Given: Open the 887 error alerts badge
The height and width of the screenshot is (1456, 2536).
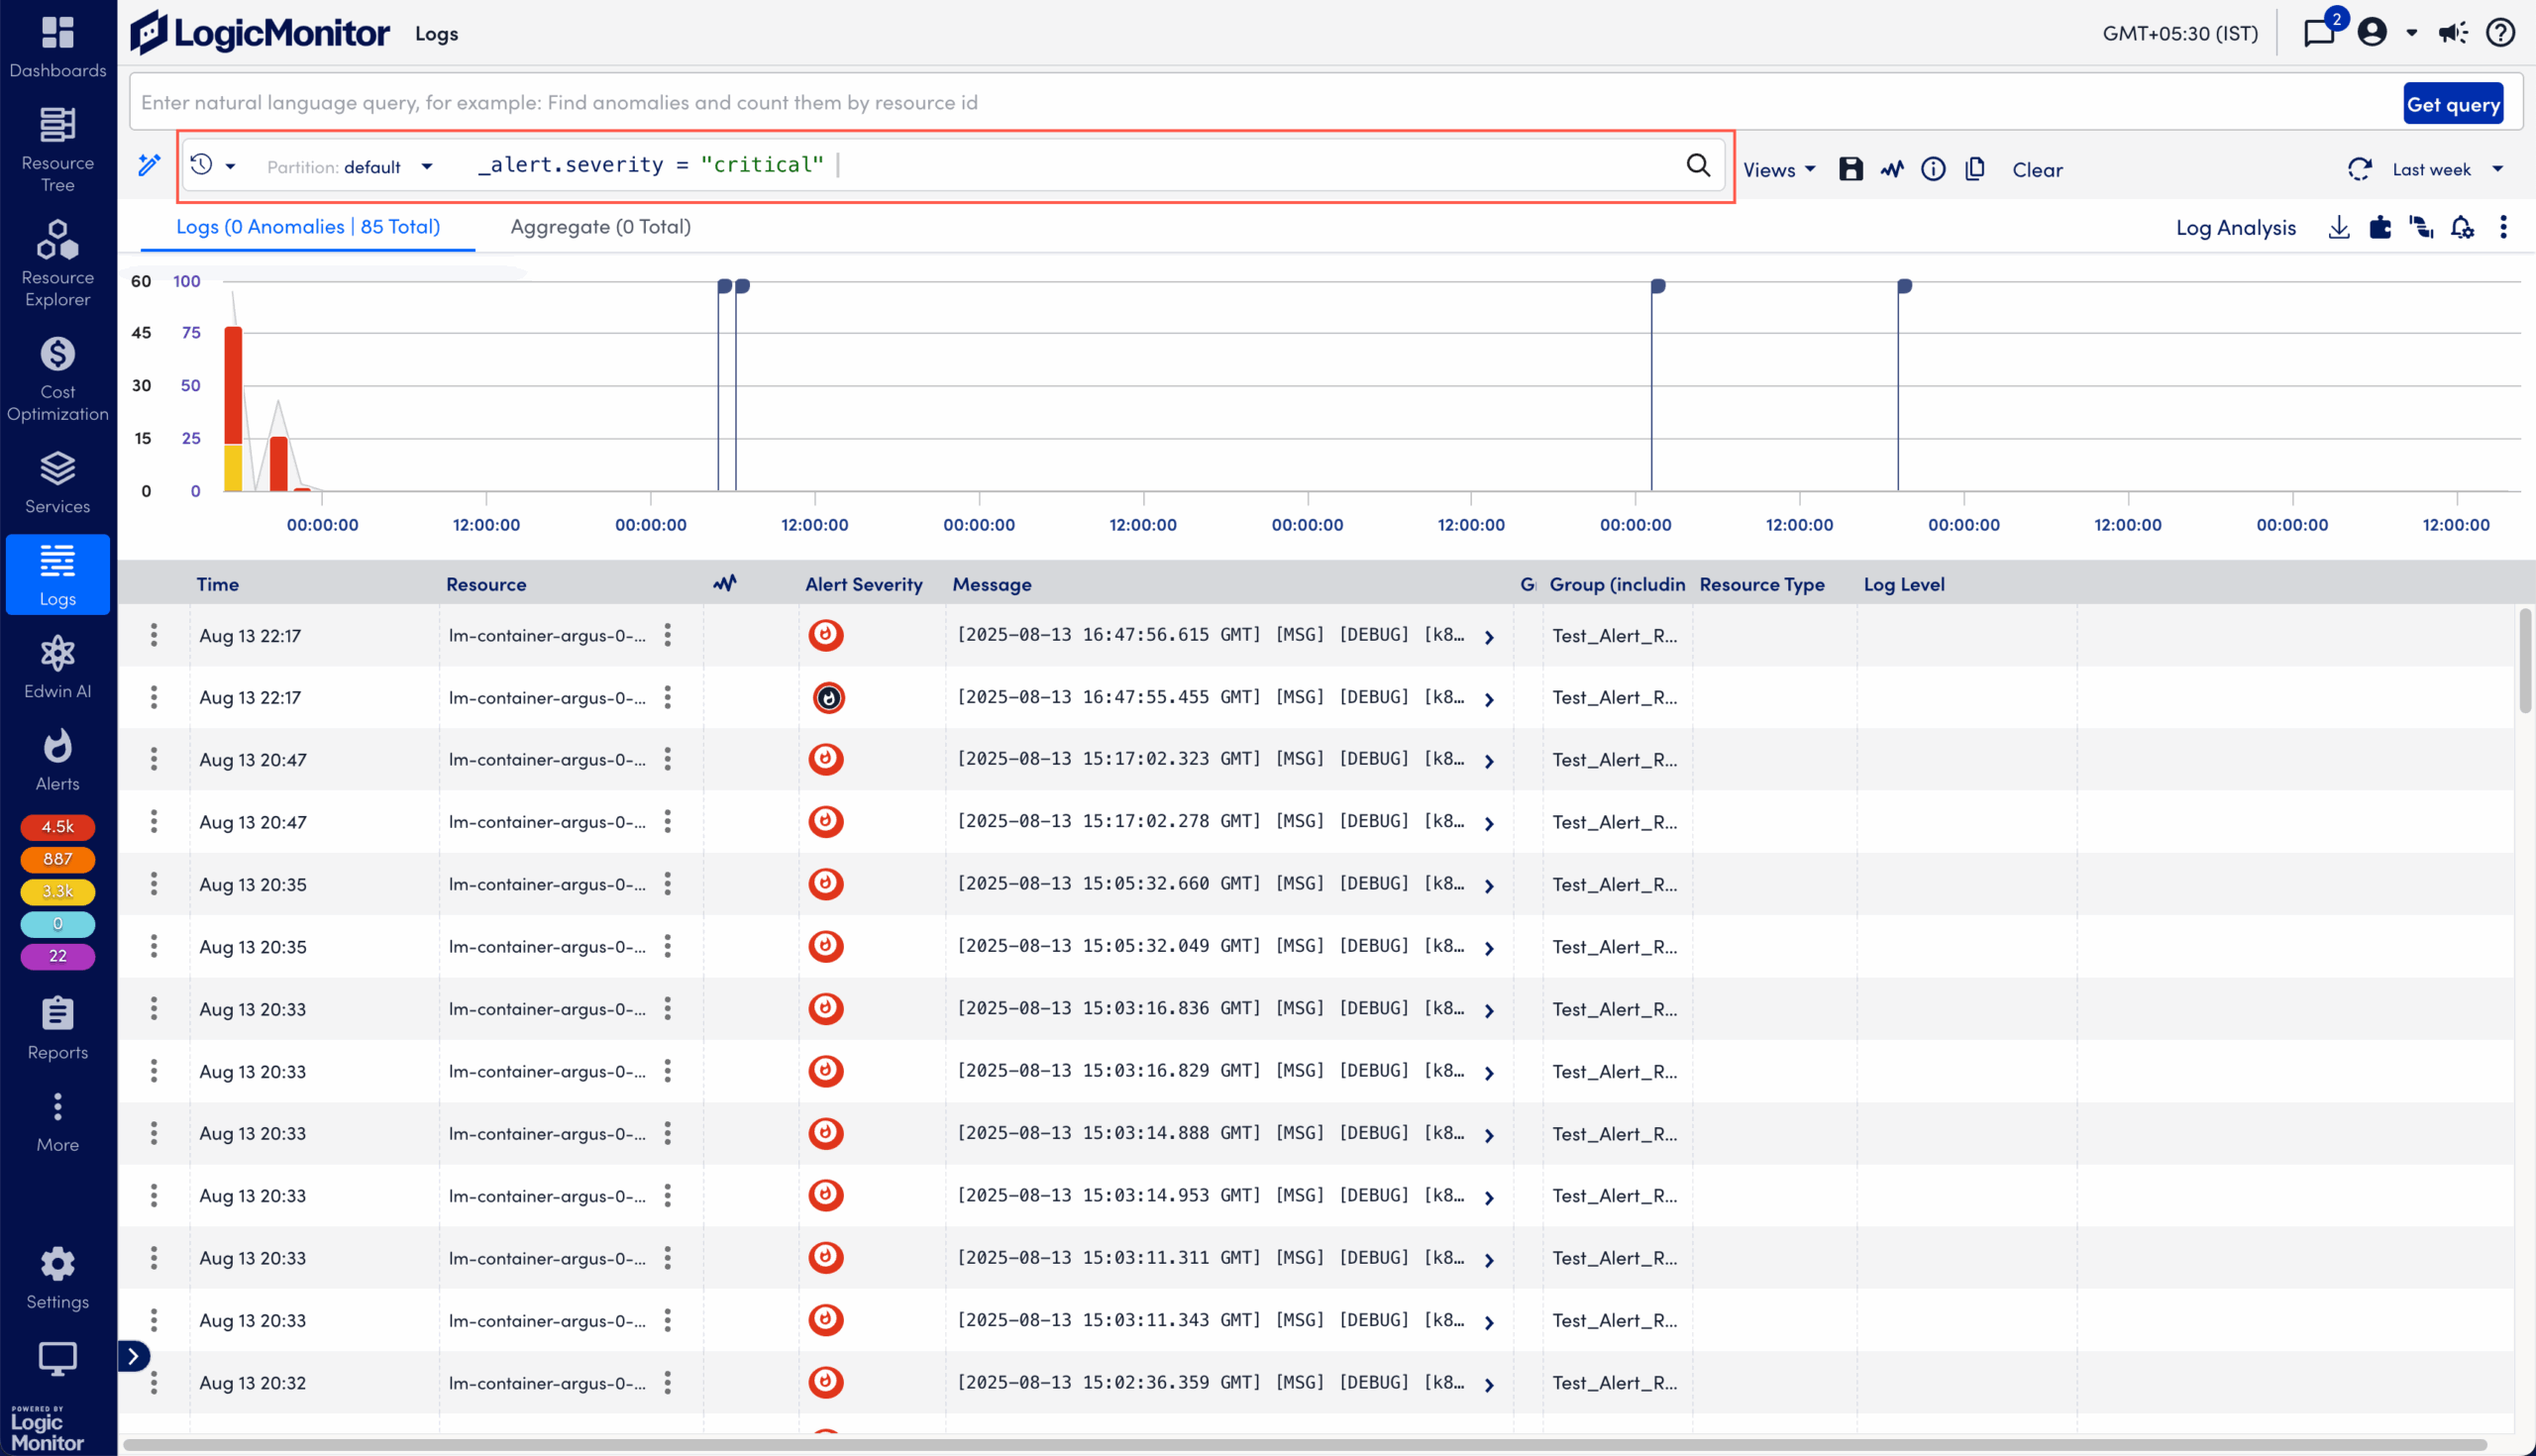Looking at the screenshot, I should coord(57,859).
